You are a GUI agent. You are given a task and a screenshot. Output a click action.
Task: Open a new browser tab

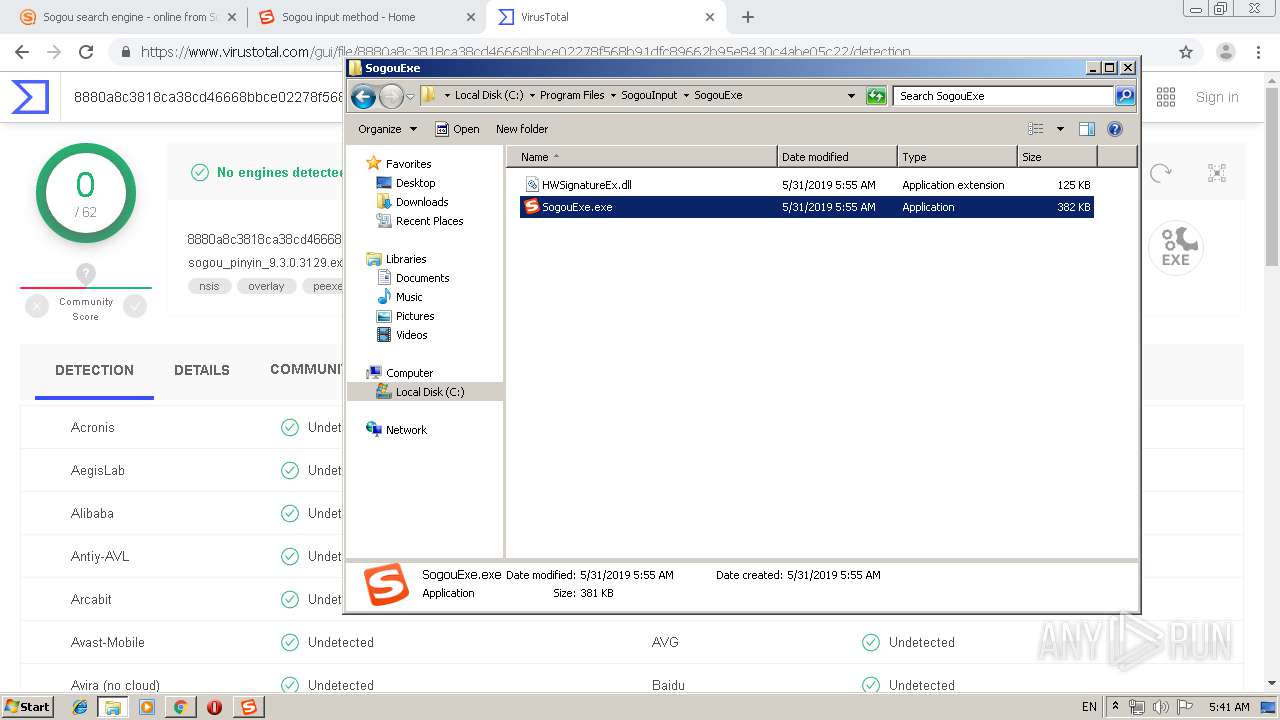coord(747,17)
